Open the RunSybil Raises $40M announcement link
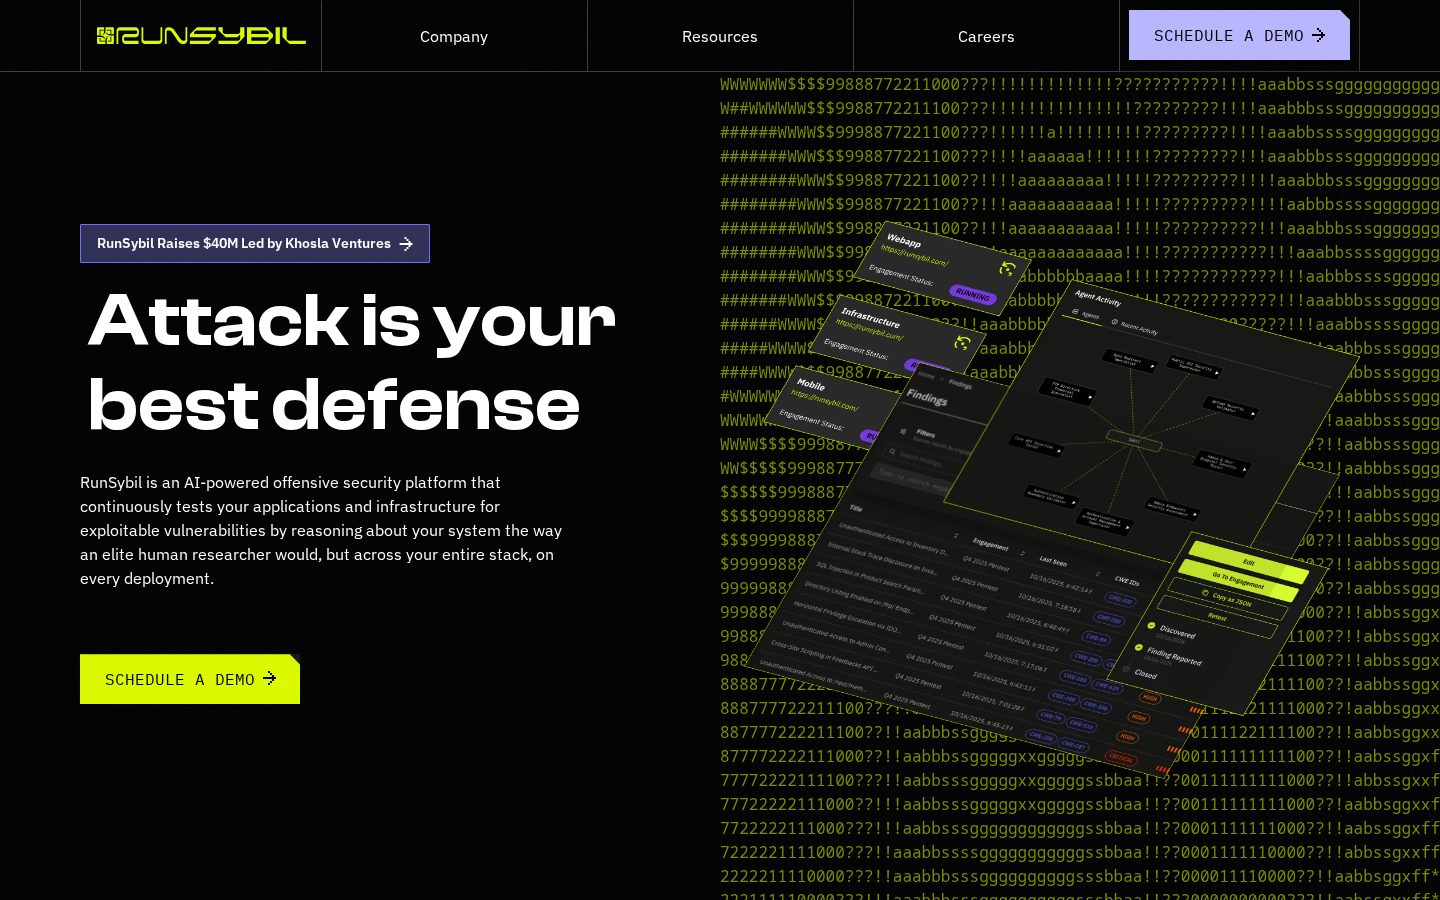This screenshot has width=1440, height=900. pos(255,243)
